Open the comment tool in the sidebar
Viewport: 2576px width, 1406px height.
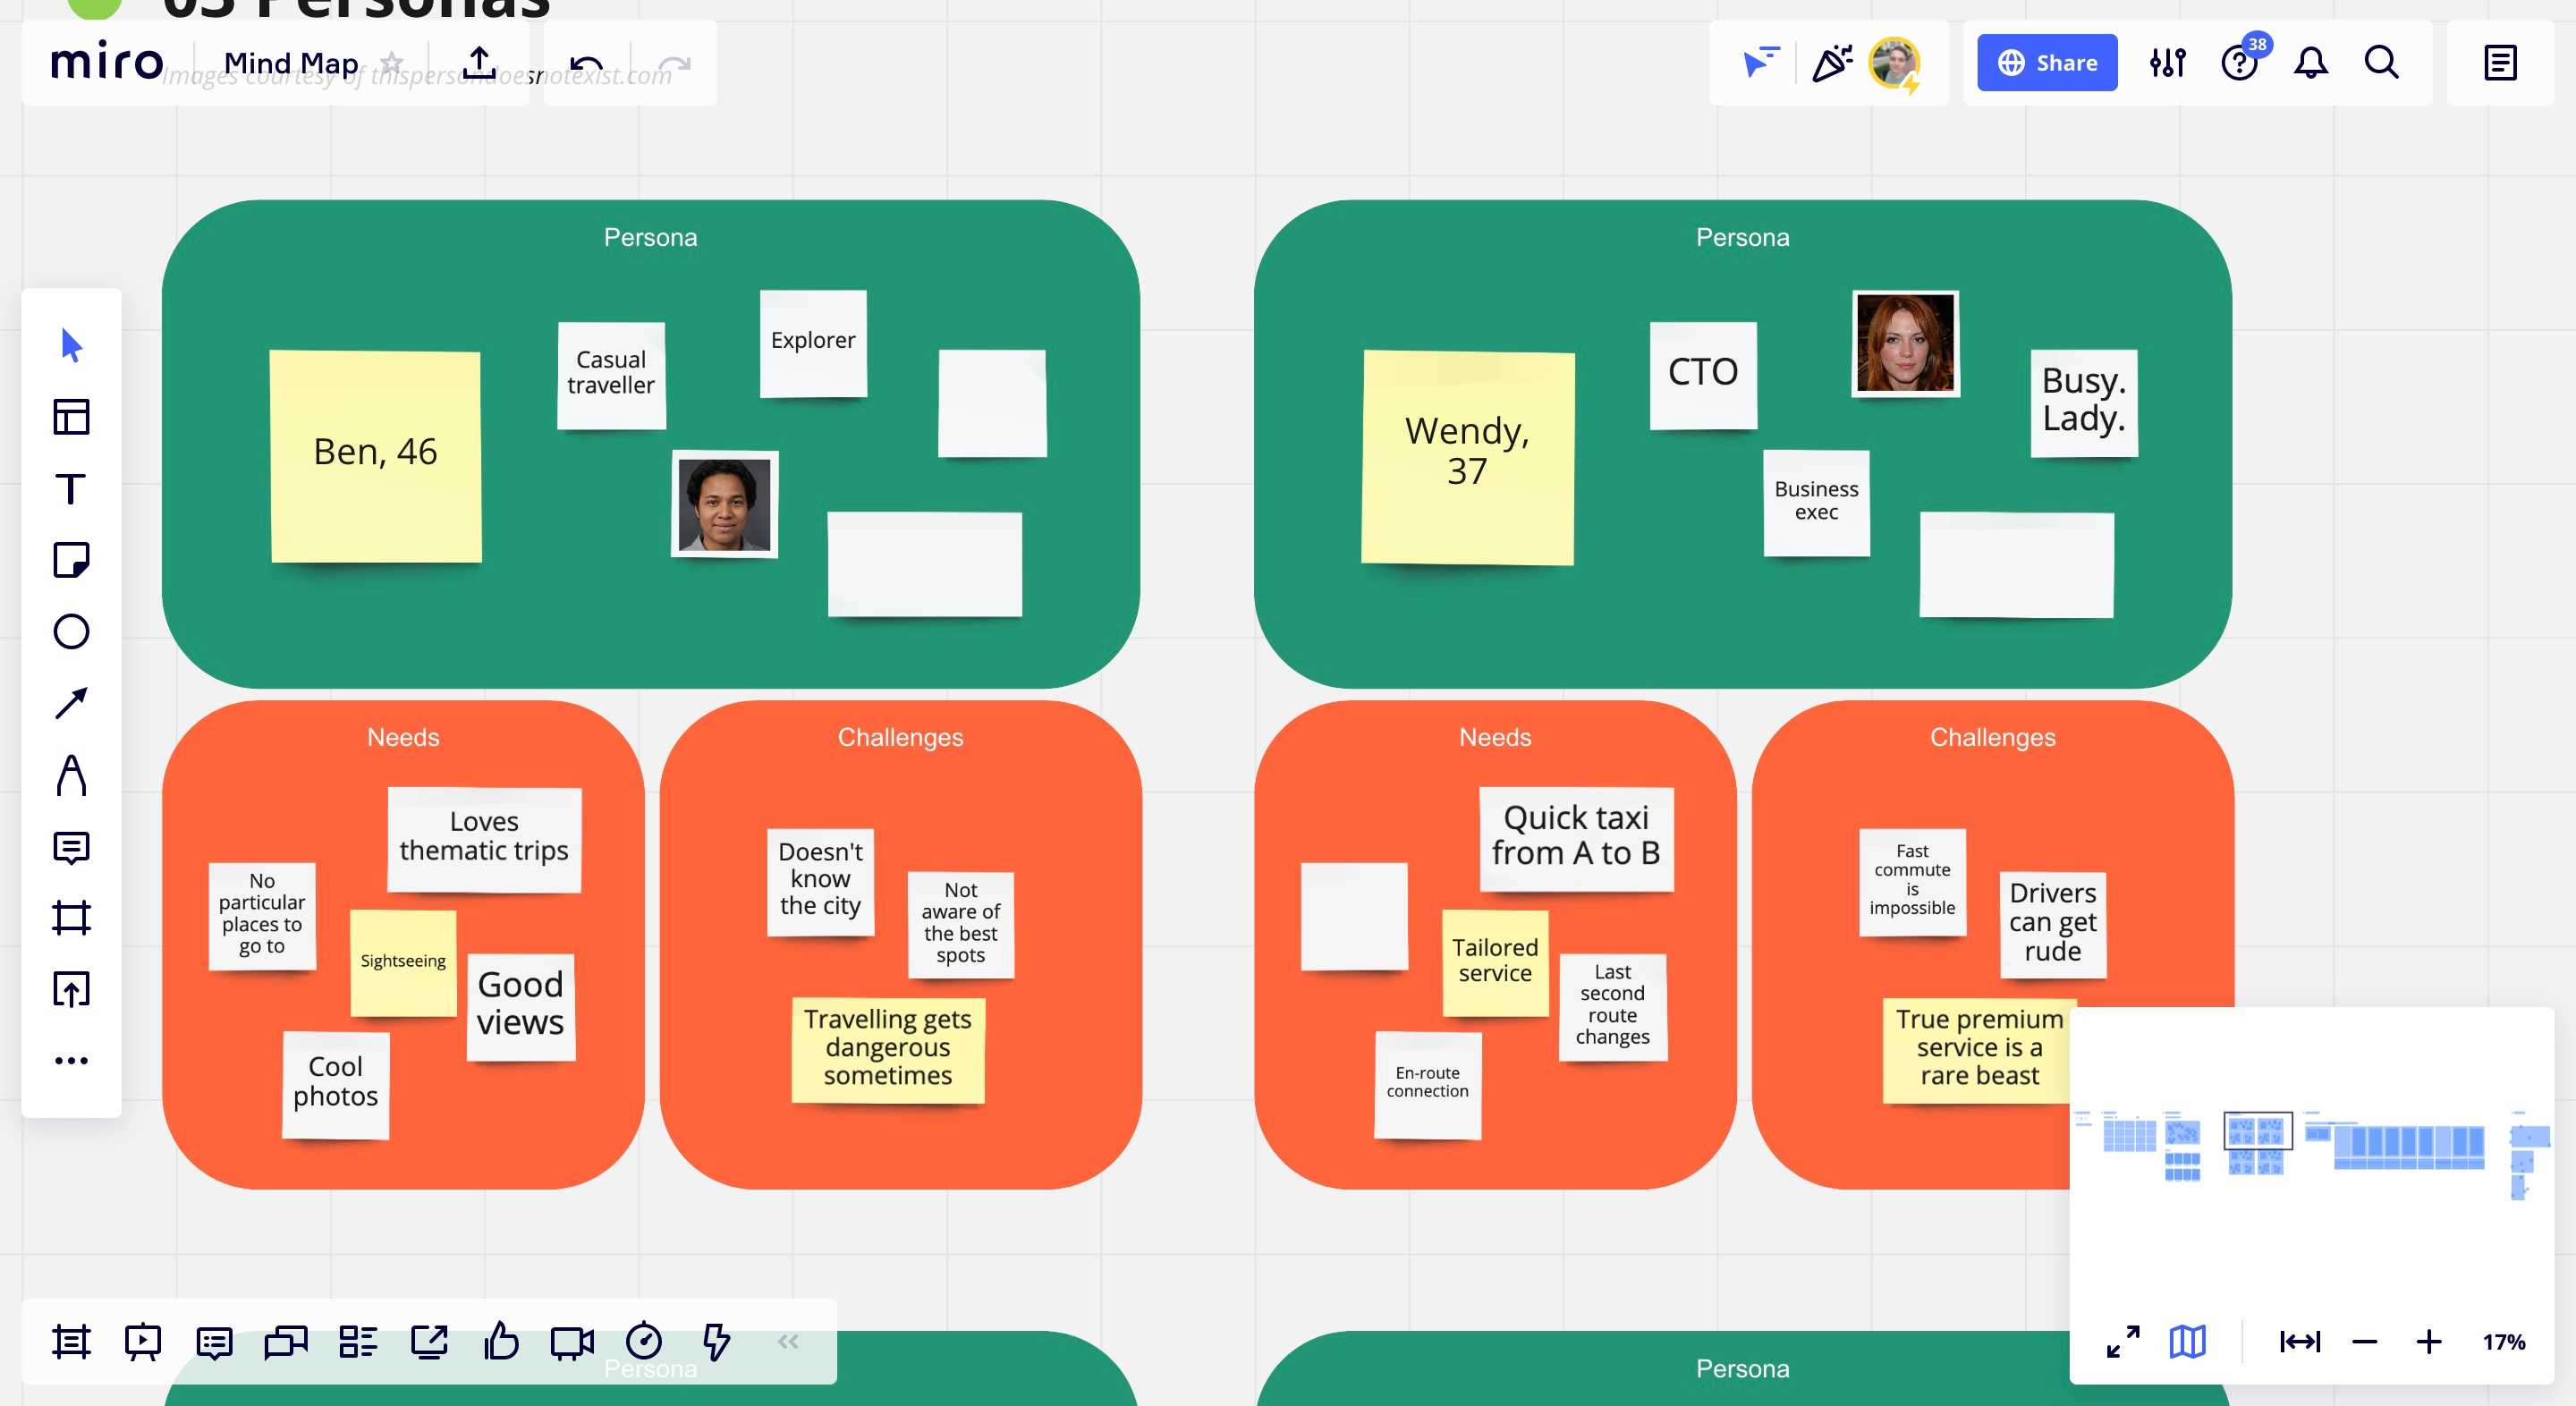pyautogui.click(x=71, y=847)
